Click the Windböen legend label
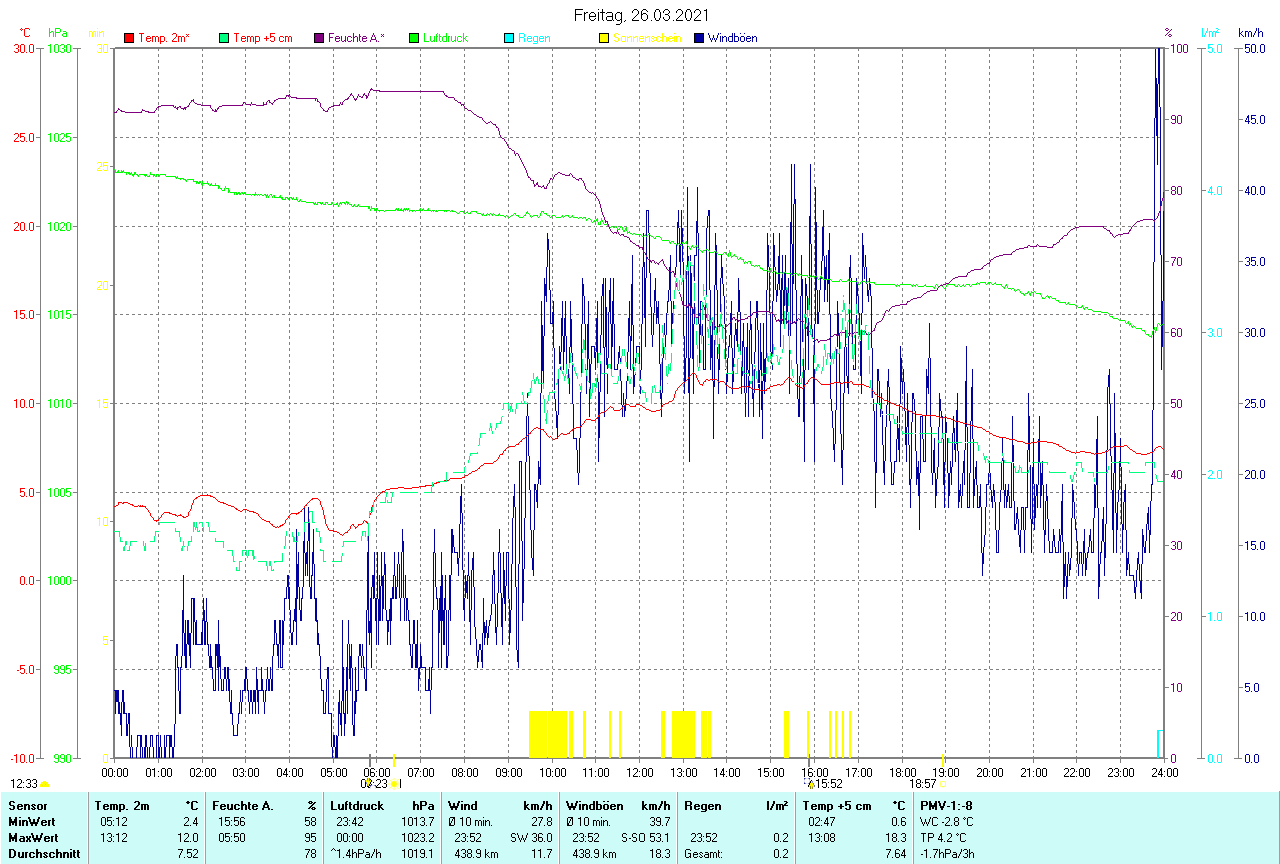Screen dimensions: 1280x864 pyautogui.click(x=732, y=38)
